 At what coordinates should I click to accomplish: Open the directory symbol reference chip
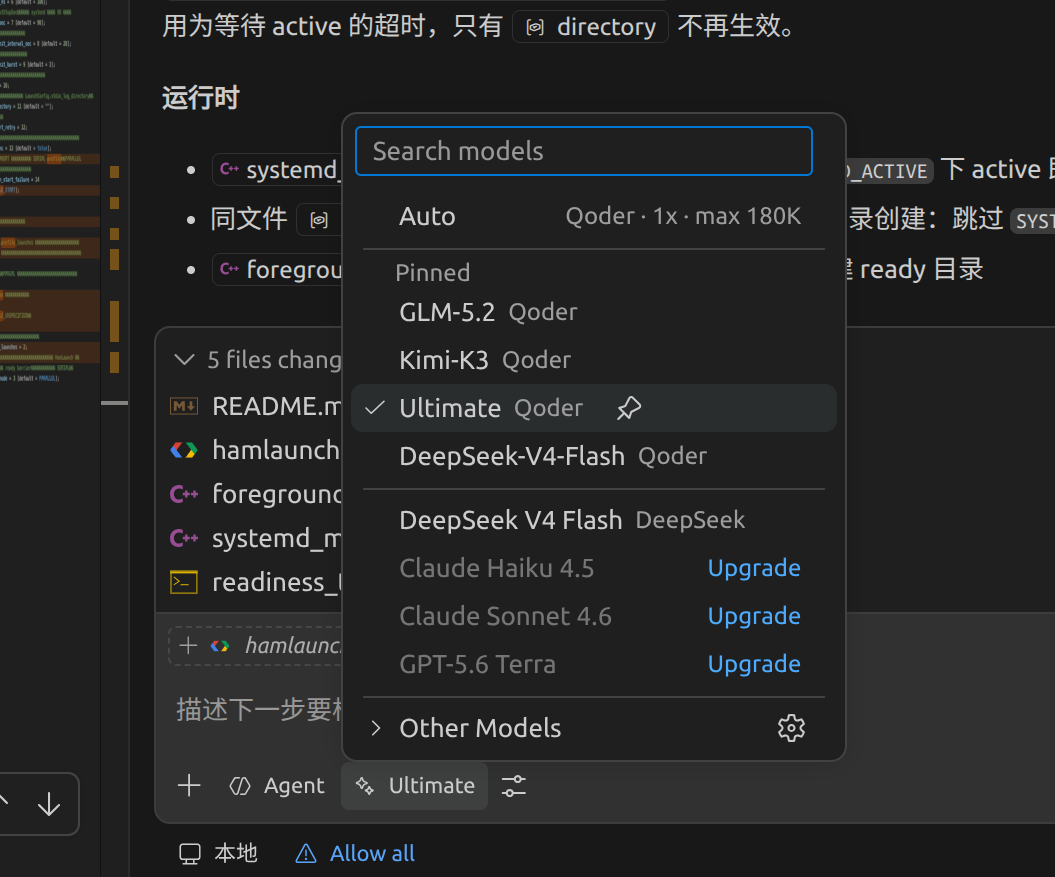tap(590, 27)
